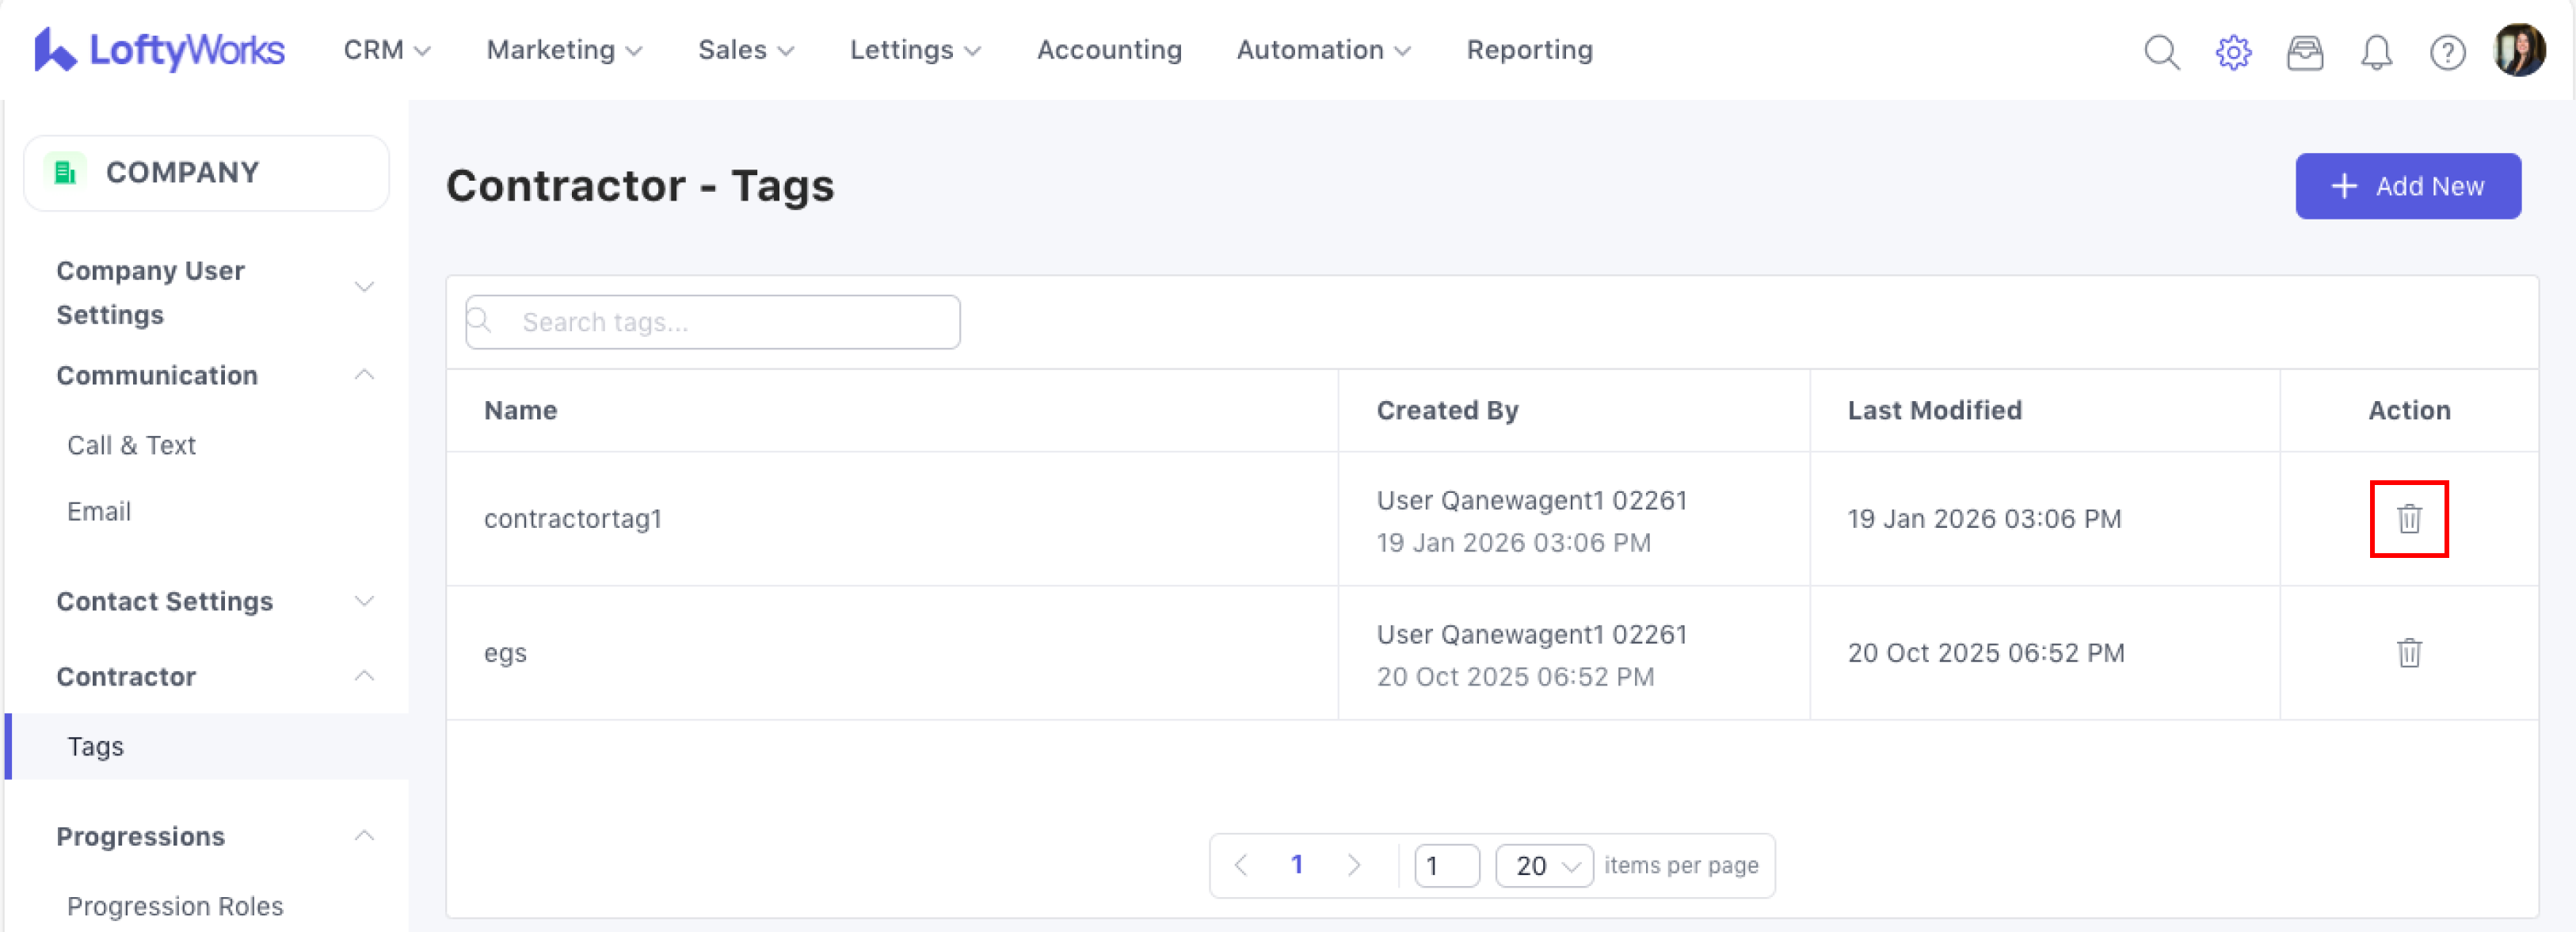Viewport: 2576px width, 932px height.
Task: Collapse the Communication section
Action: coord(364,375)
